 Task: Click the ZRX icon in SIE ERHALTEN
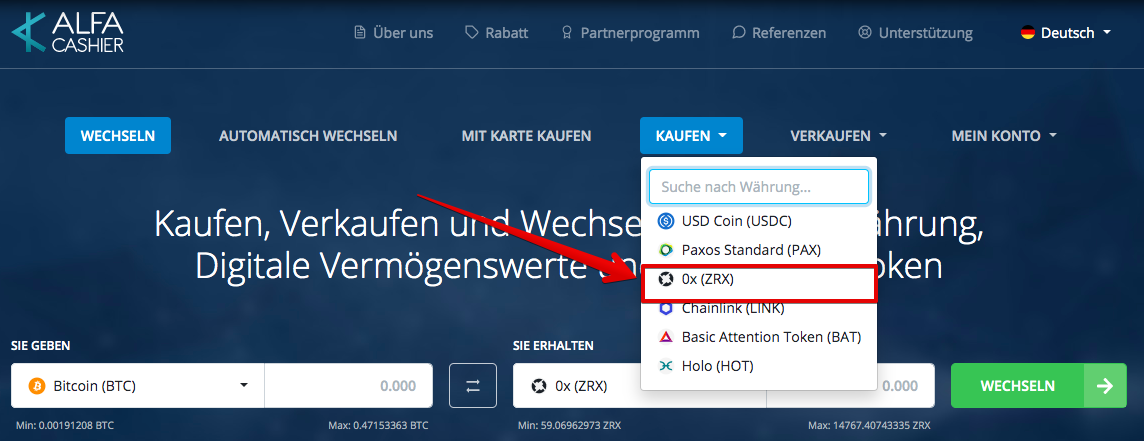(538, 386)
